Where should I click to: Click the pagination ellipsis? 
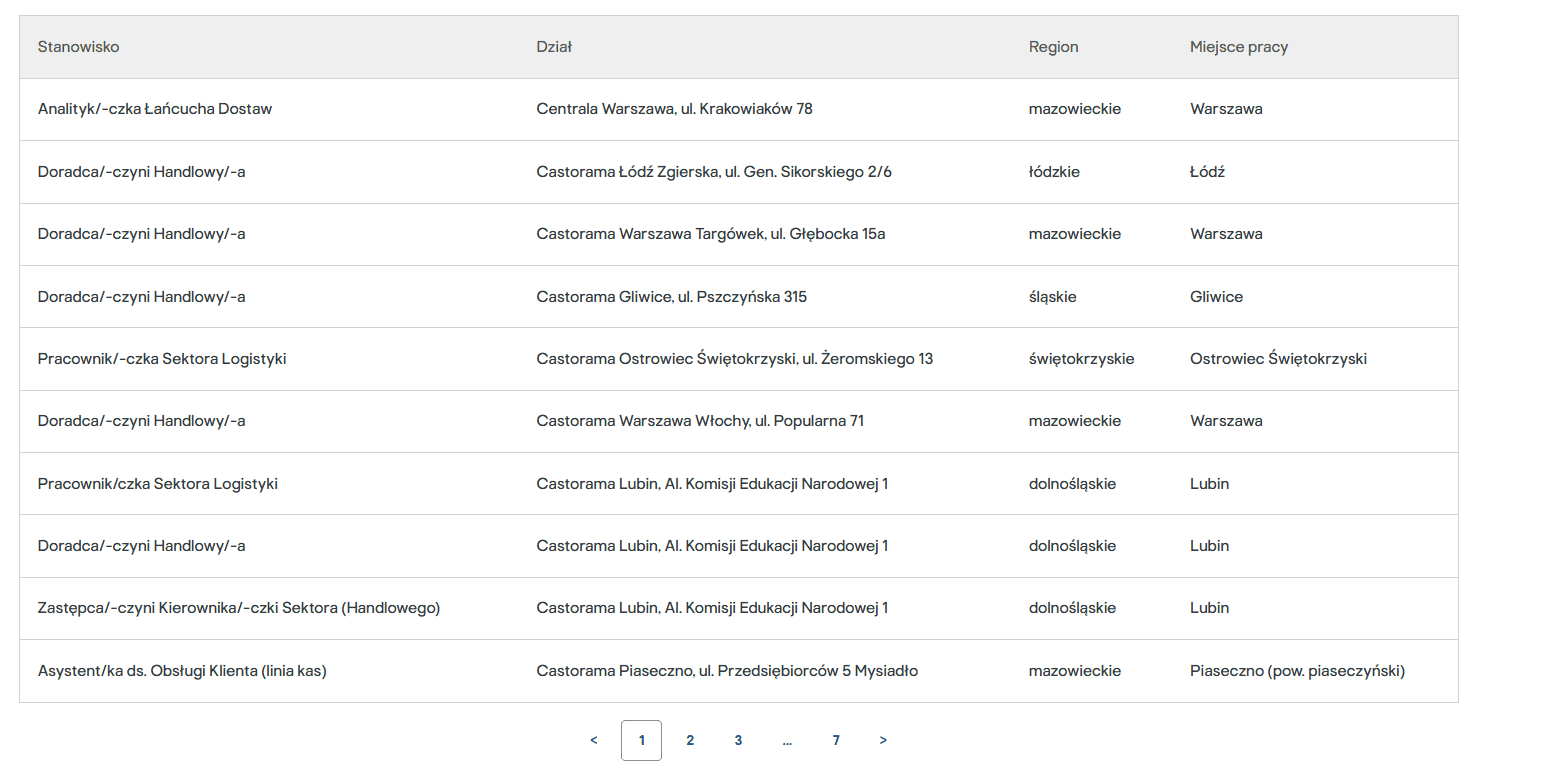(788, 740)
